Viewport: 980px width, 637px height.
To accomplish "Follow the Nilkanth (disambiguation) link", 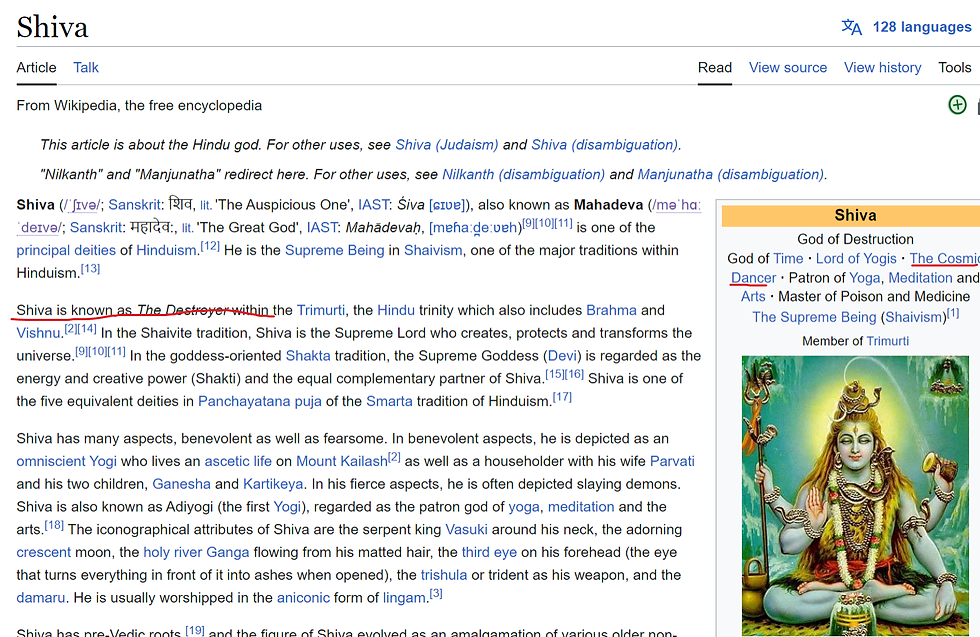I will coord(523,174).
